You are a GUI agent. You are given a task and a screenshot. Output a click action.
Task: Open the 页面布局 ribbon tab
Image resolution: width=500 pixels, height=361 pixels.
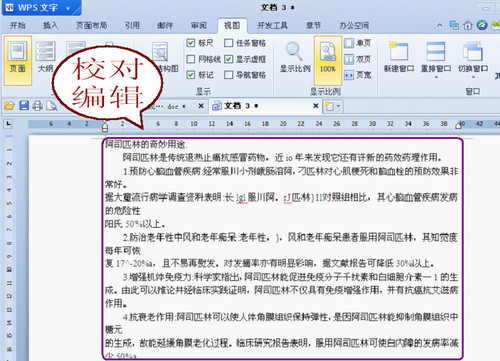pyautogui.click(x=91, y=25)
